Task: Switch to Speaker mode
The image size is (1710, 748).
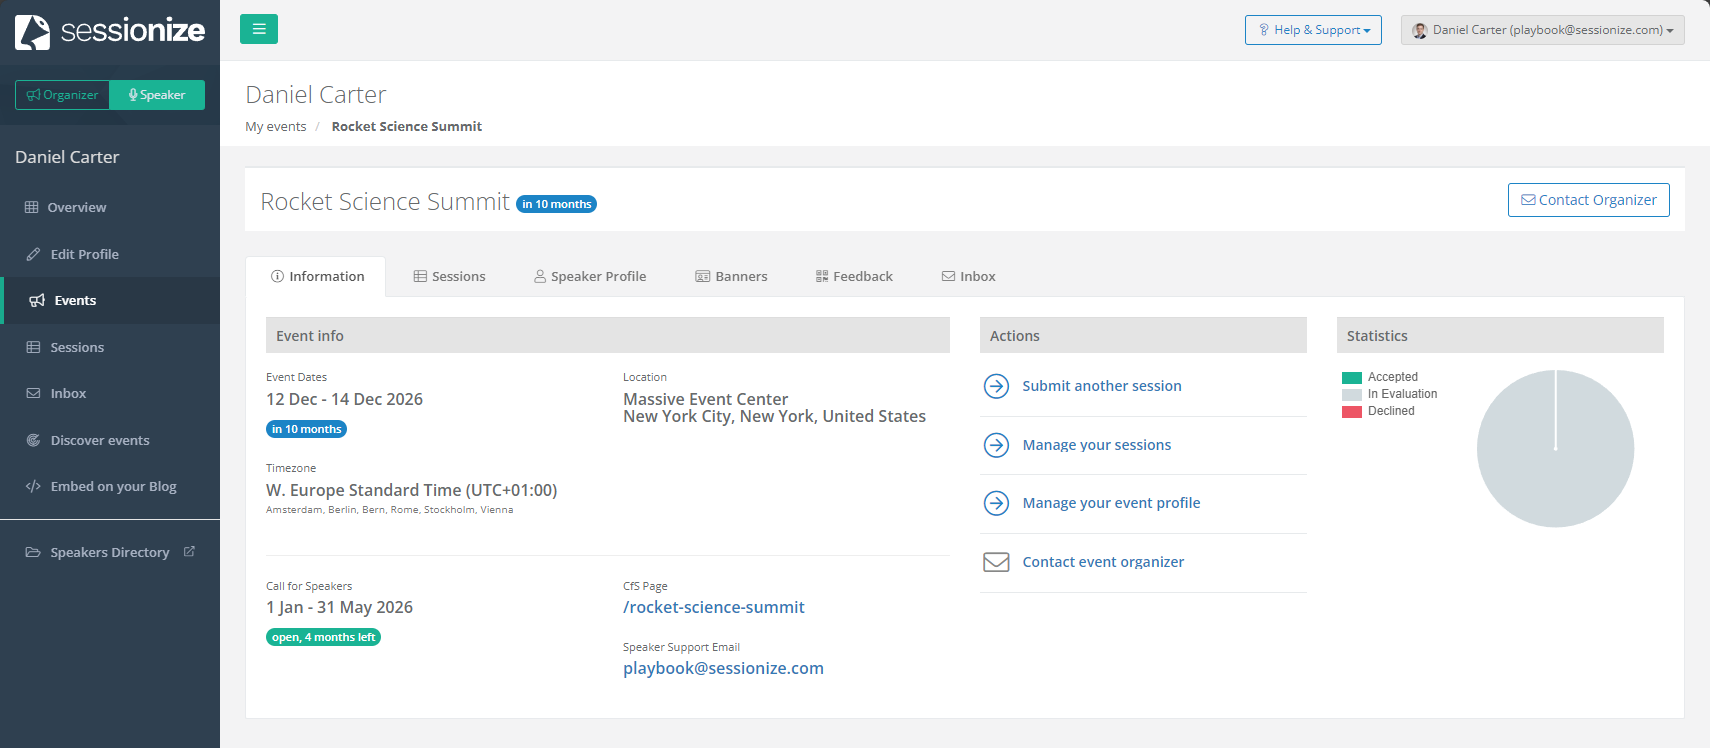Action: [x=157, y=95]
